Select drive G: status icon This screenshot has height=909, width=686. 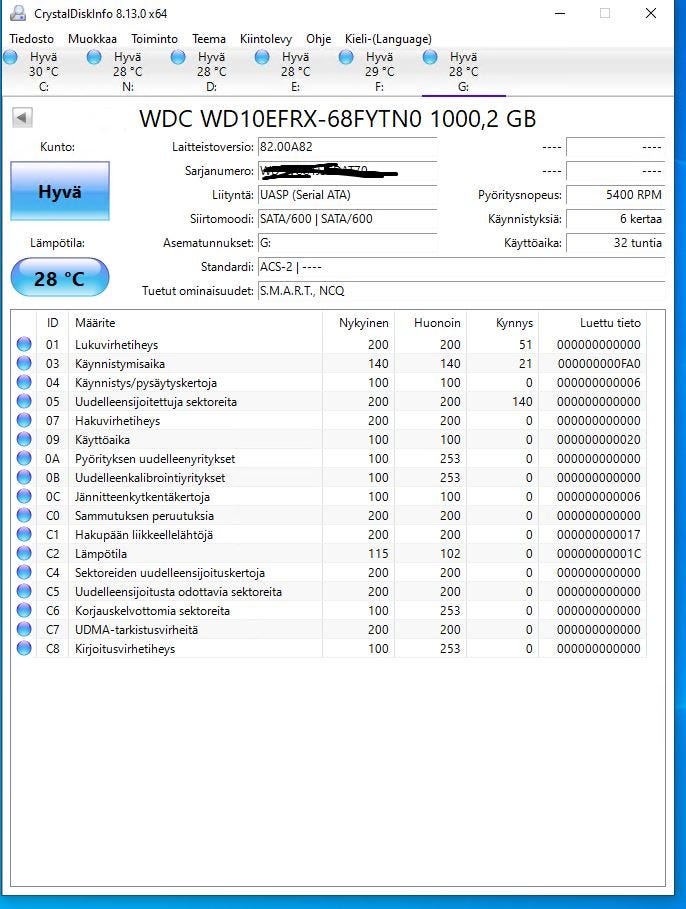click(x=430, y=57)
